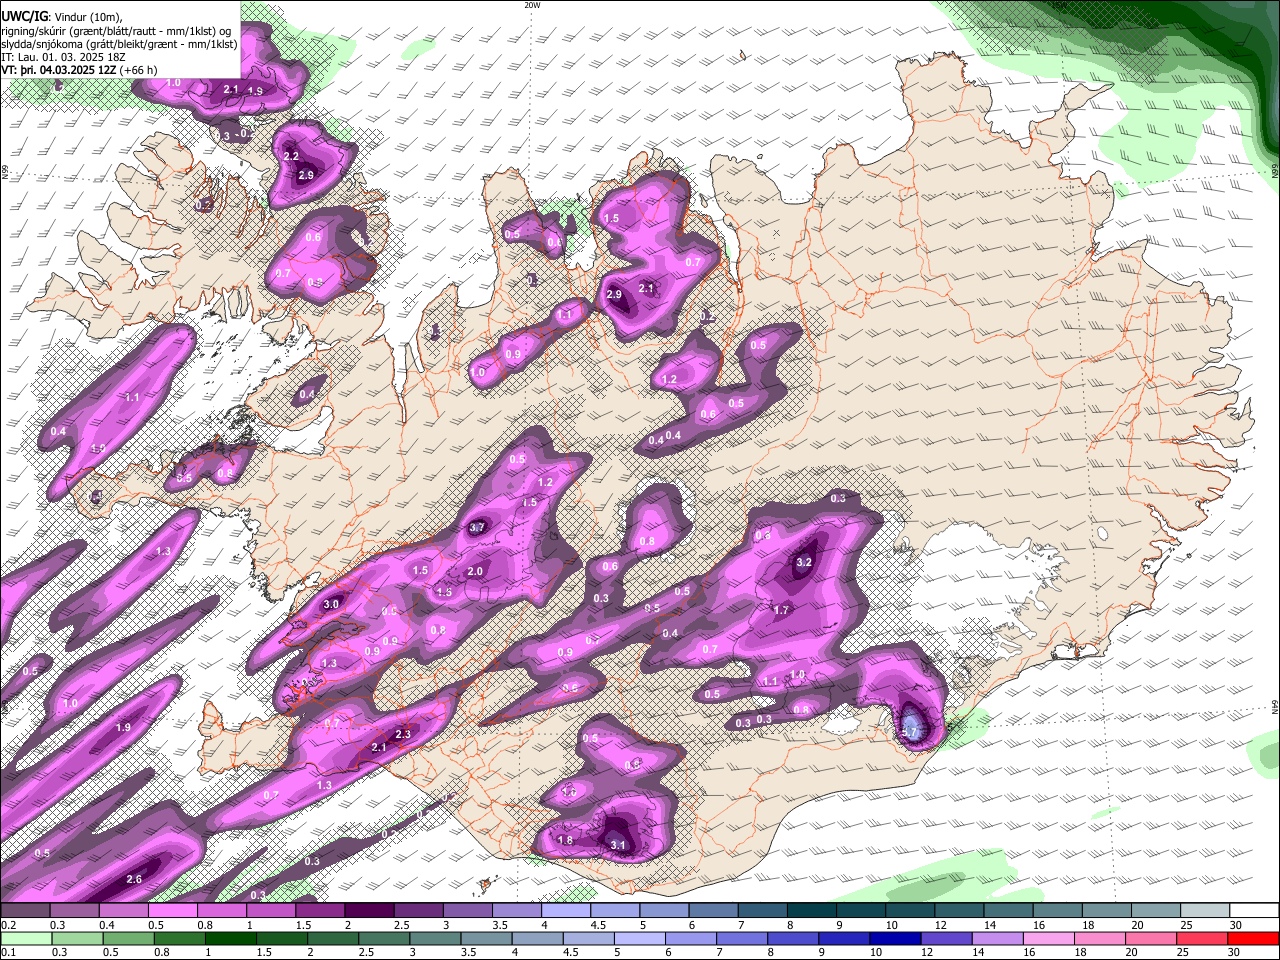Viewport: 1280px width, 960px height.
Task: Pick the bright pink swatch between 0.5 and 0.8
Action: [x=172, y=910]
